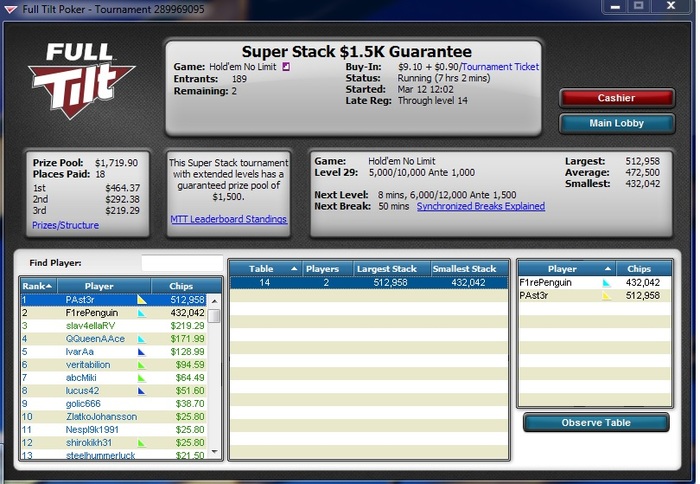Click the green flag icon in veritabilion row
This screenshot has width=700, height=484.
142,365
